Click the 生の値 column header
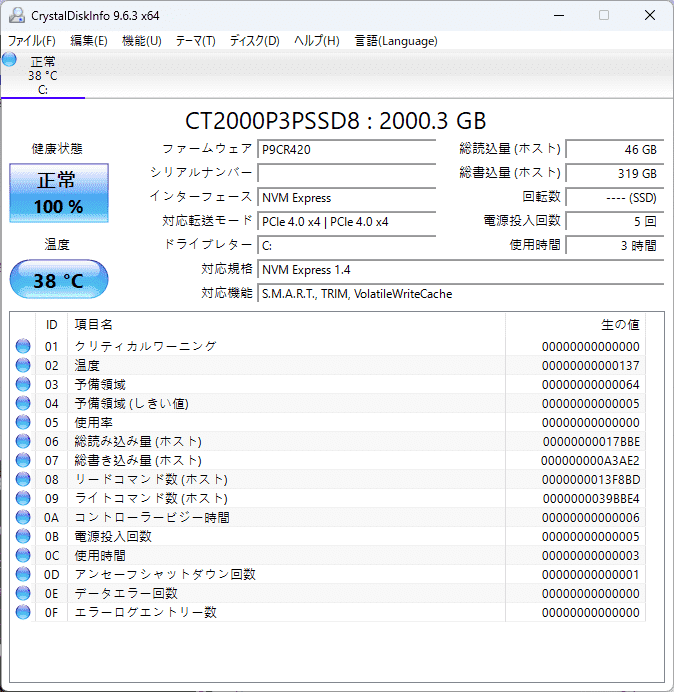Image resolution: width=674 pixels, height=692 pixels. (x=576, y=325)
